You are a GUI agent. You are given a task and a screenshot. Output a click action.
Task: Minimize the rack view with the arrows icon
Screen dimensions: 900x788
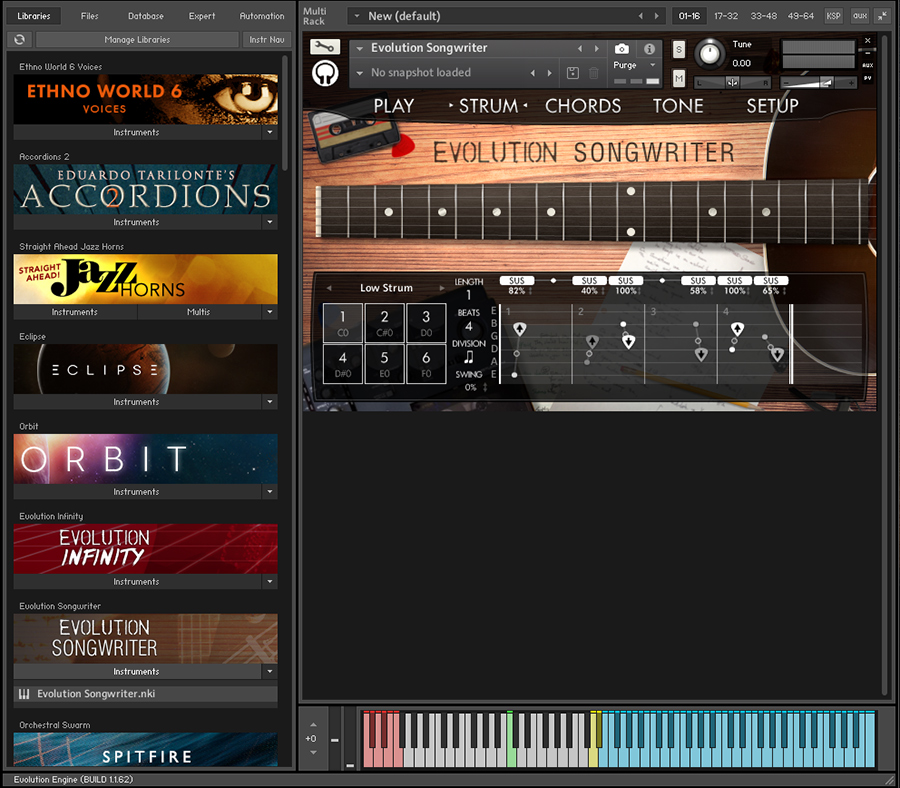click(882, 16)
